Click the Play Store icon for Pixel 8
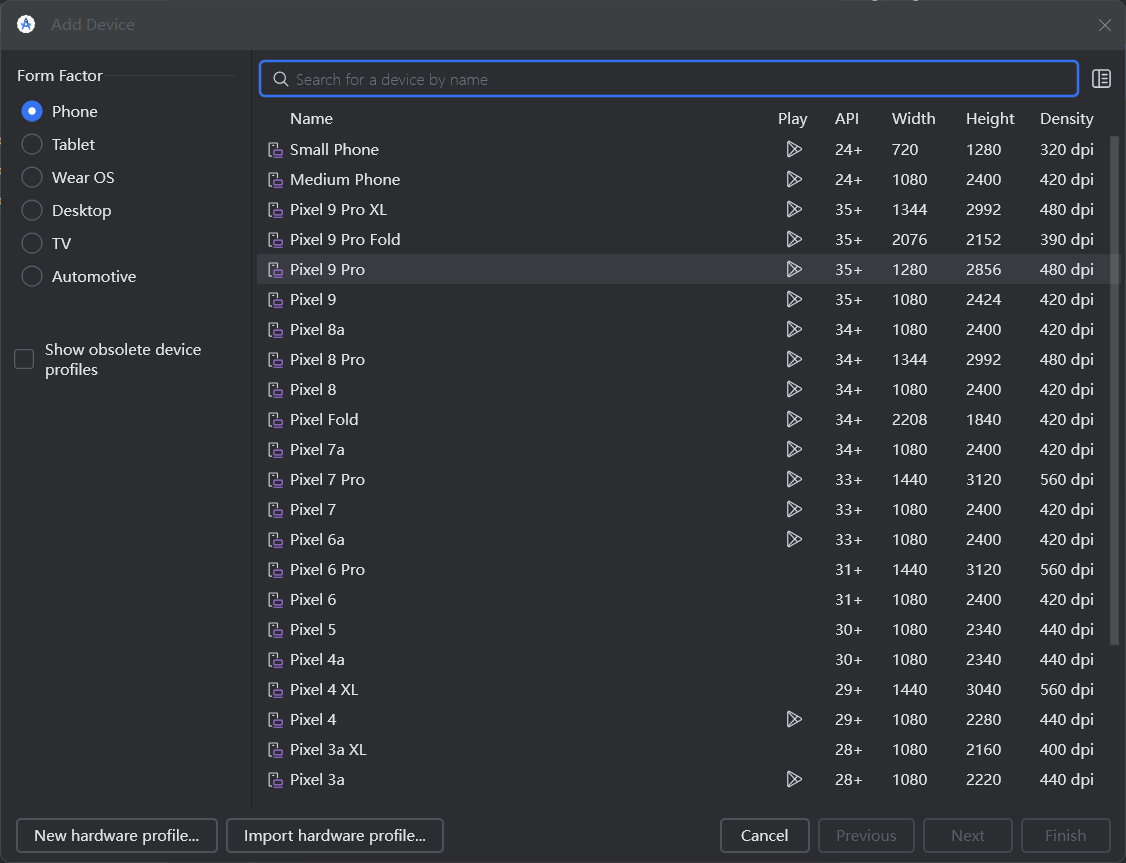The width and height of the screenshot is (1126, 863). (x=794, y=389)
